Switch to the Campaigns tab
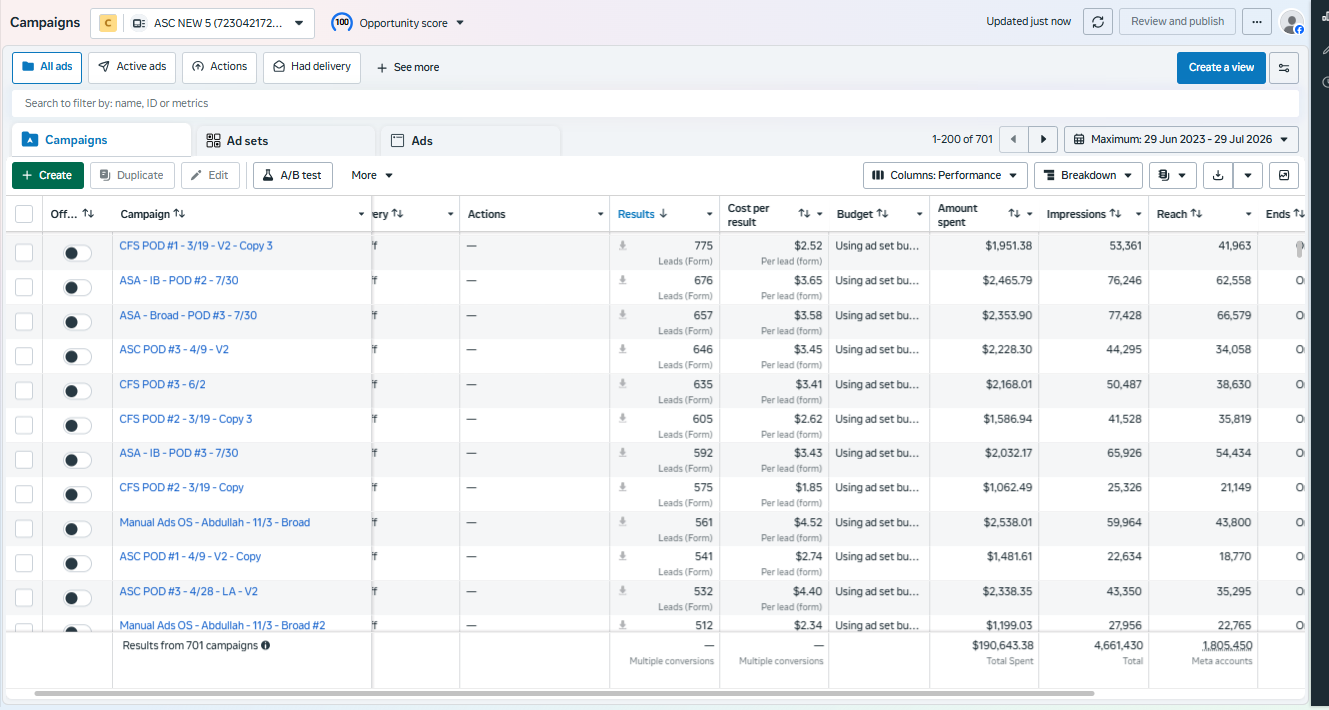The width and height of the screenshot is (1329, 710). pos(101,140)
